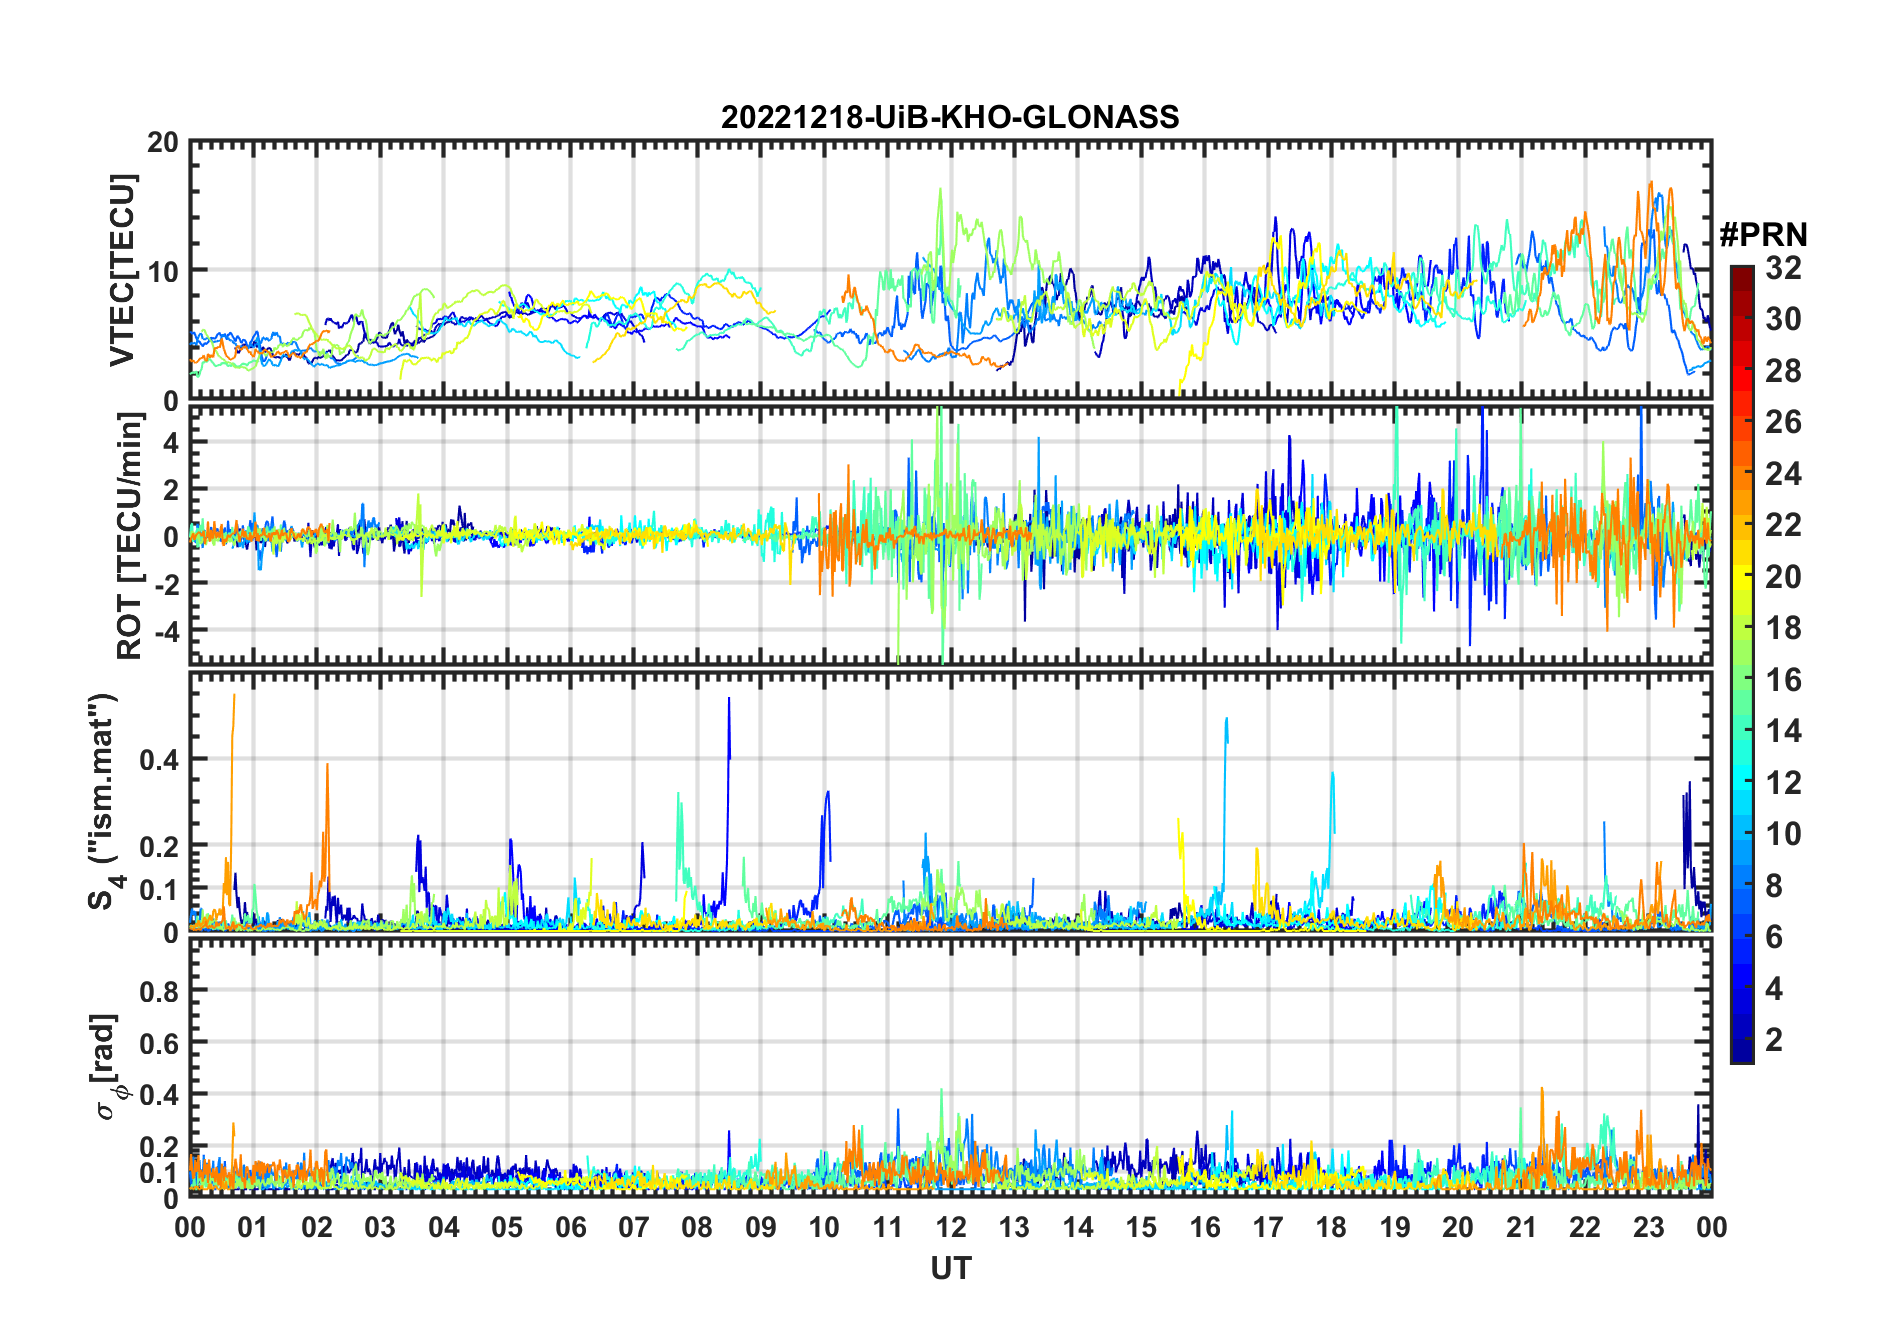1902x1330 pixels.
Task: Click the x-axis tick label 06
Action: (x=570, y=1227)
